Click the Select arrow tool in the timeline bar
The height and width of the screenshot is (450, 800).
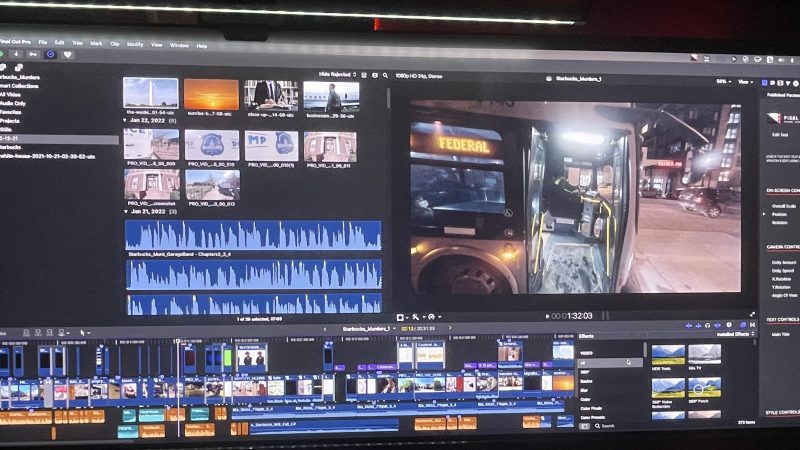coord(83,333)
